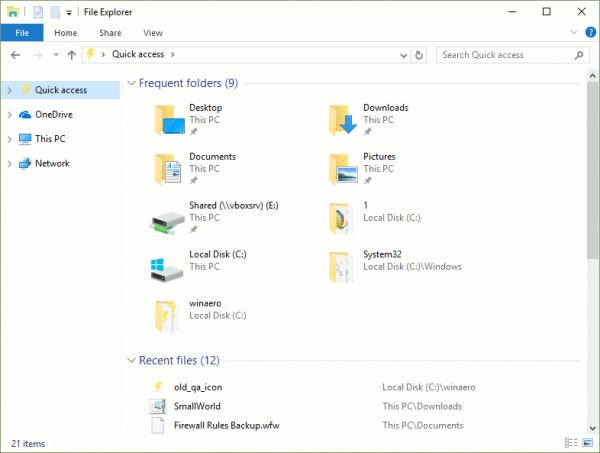Viewport: 600px width, 453px height.
Task: Select OneDrive in the navigation pane
Action: pos(54,114)
